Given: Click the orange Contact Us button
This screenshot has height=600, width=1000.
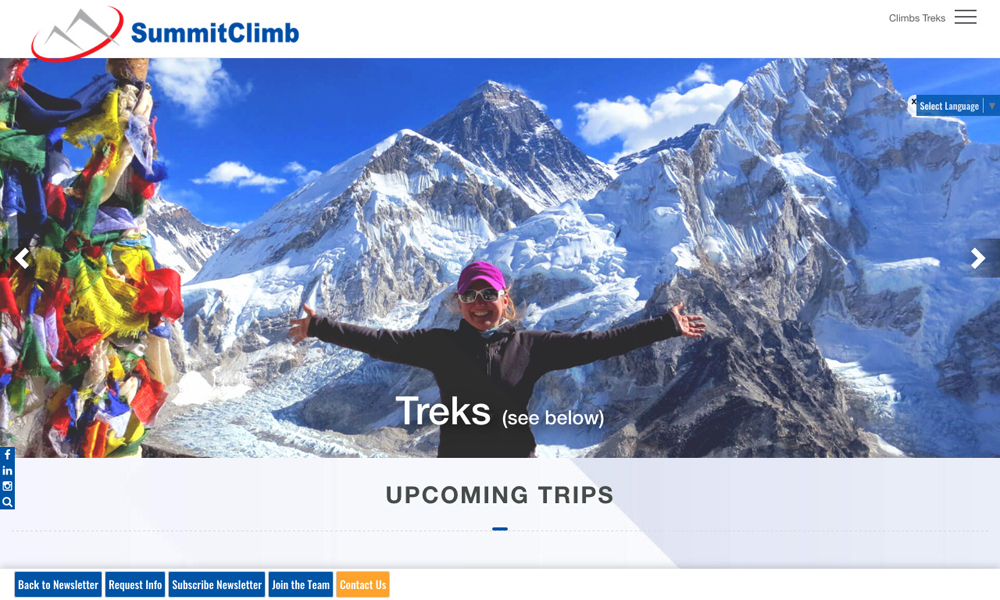Looking at the screenshot, I should pyautogui.click(x=362, y=585).
